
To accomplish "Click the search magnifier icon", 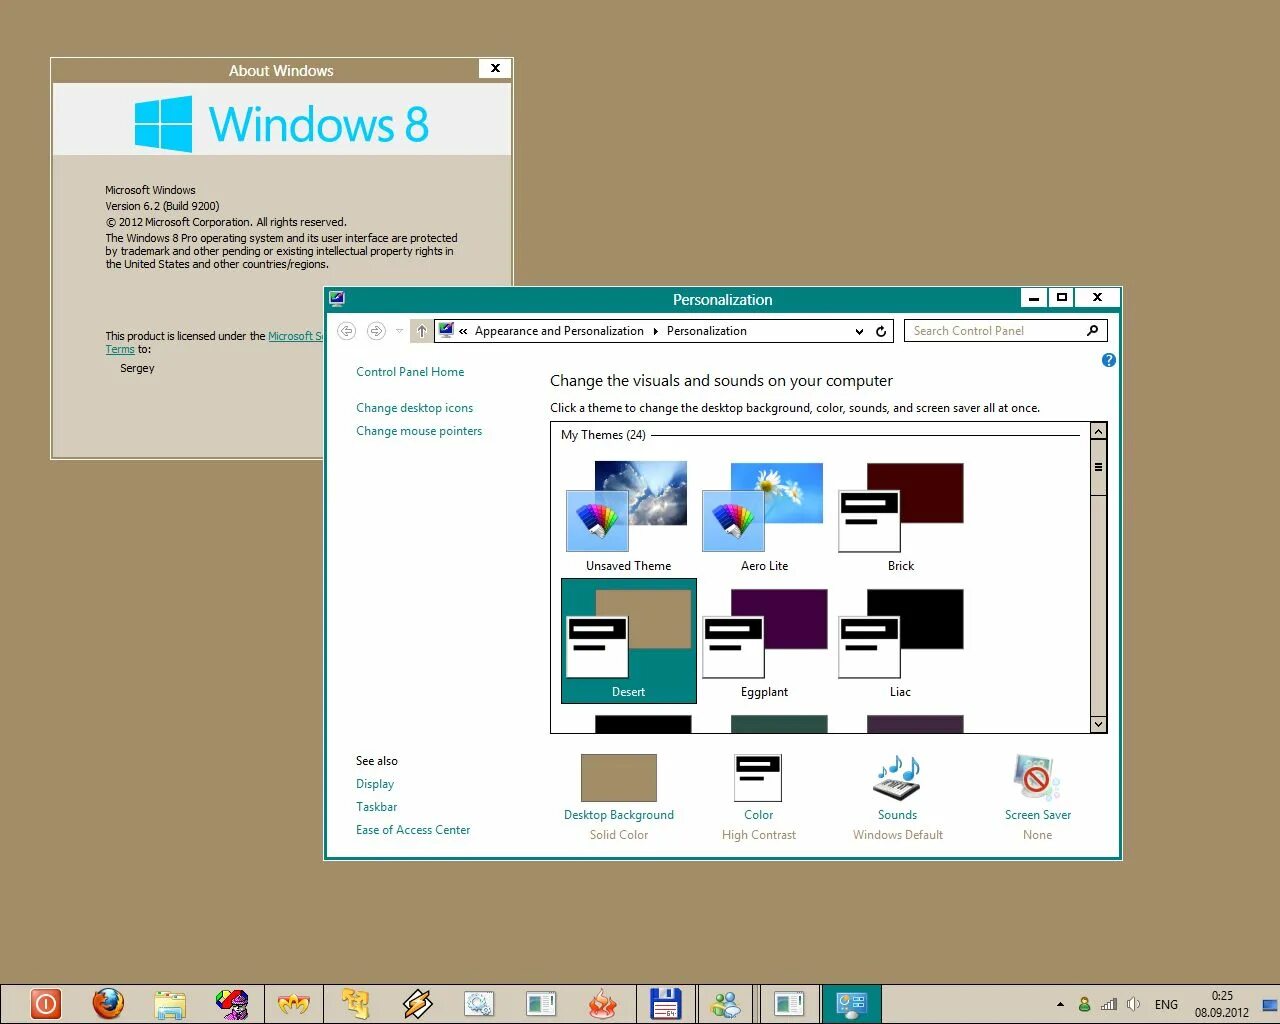I will (1092, 331).
